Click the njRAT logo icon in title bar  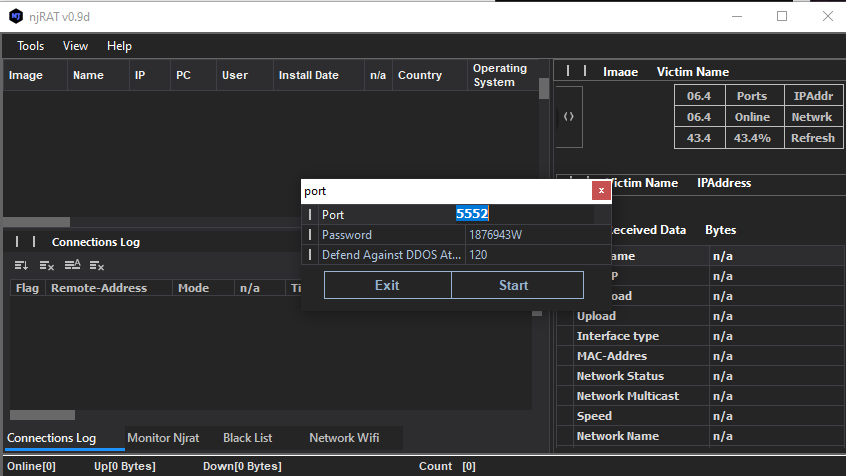point(15,16)
